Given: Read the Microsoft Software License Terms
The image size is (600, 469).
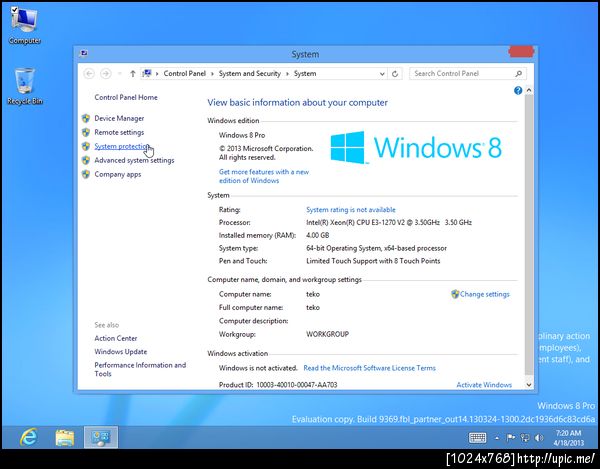Looking at the screenshot, I should tap(369, 368).
